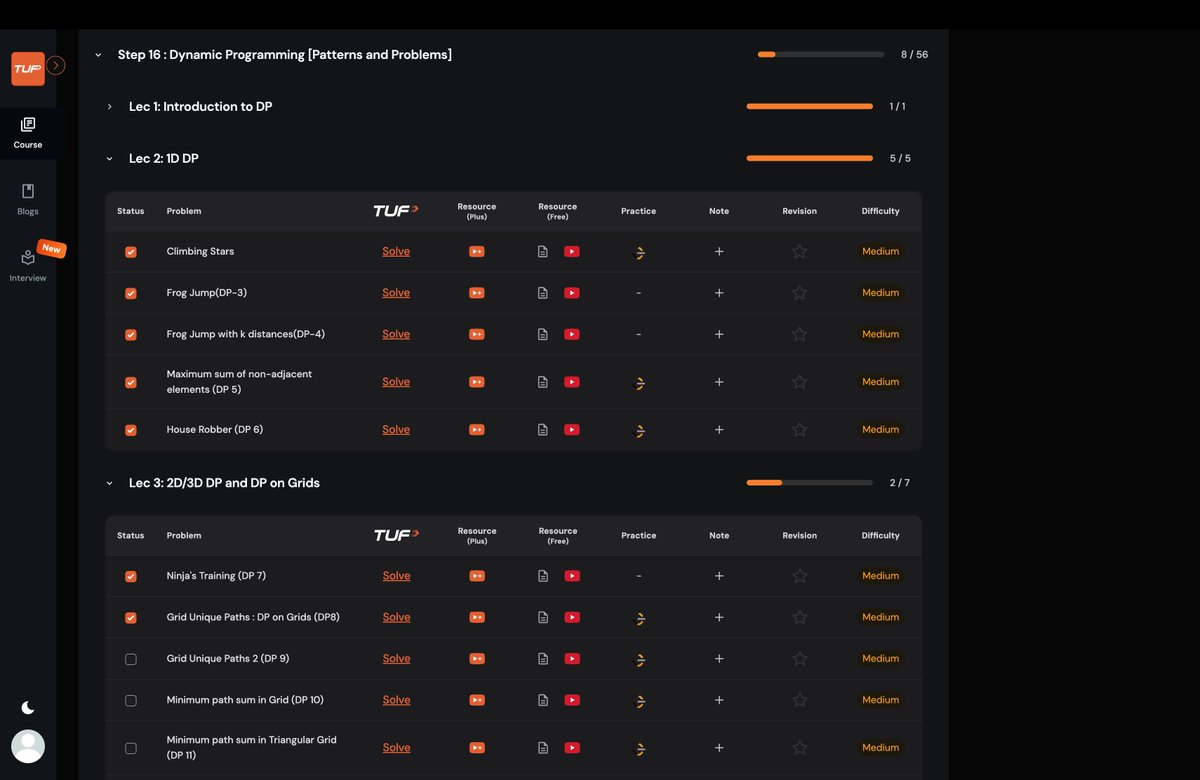Viewport: 1200px width, 780px height.
Task: Uncheck Grid Unique Paths DP8 checkbox
Action: (x=131, y=618)
